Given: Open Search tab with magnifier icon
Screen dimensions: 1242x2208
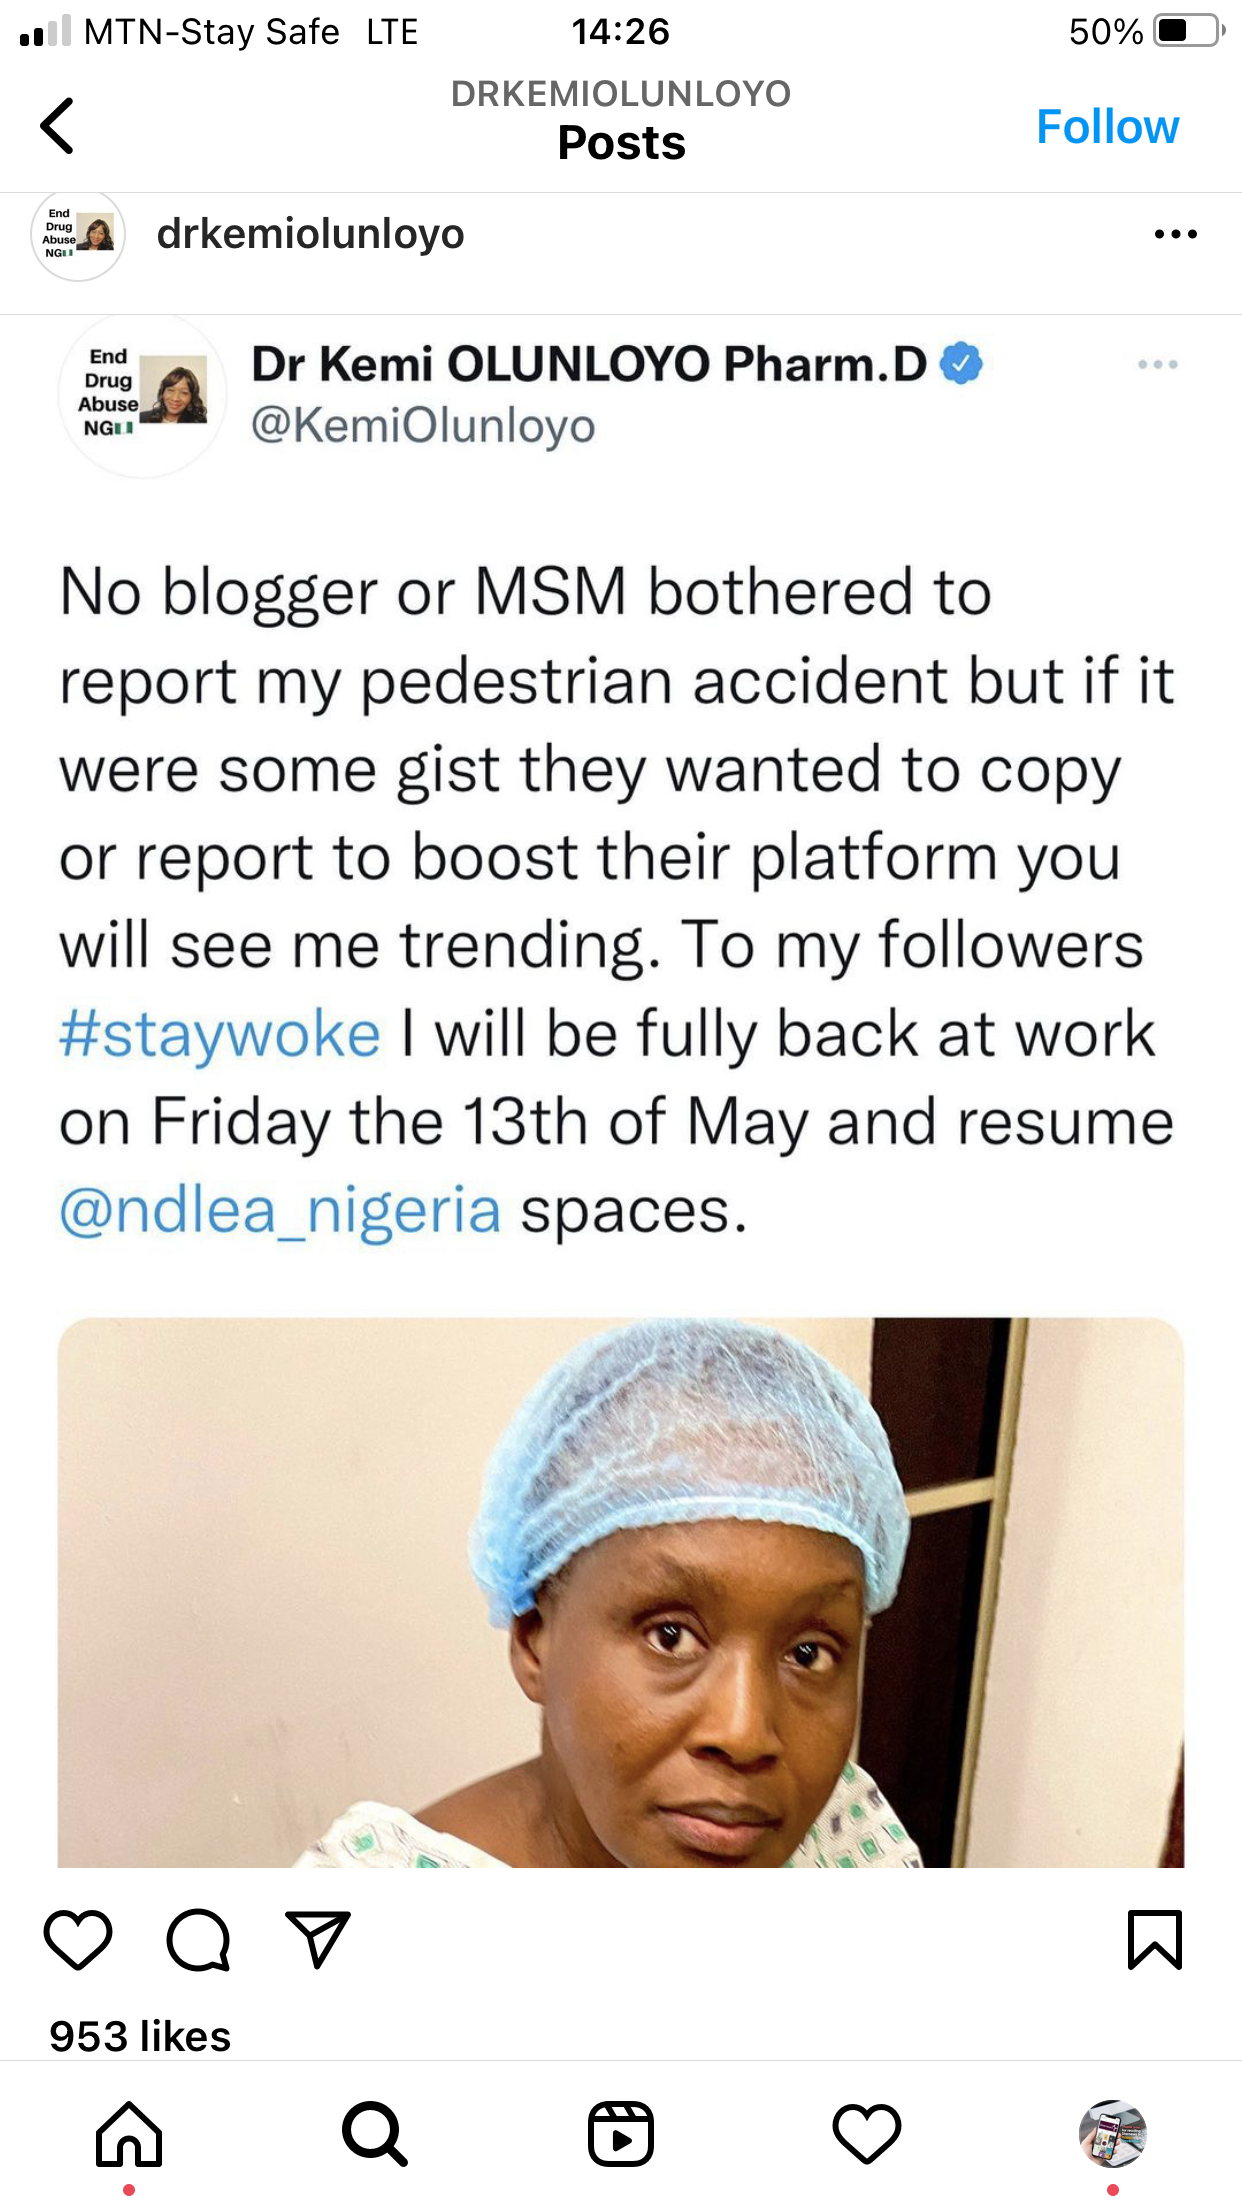Looking at the screenshot, I should (x=375, y=2134).
